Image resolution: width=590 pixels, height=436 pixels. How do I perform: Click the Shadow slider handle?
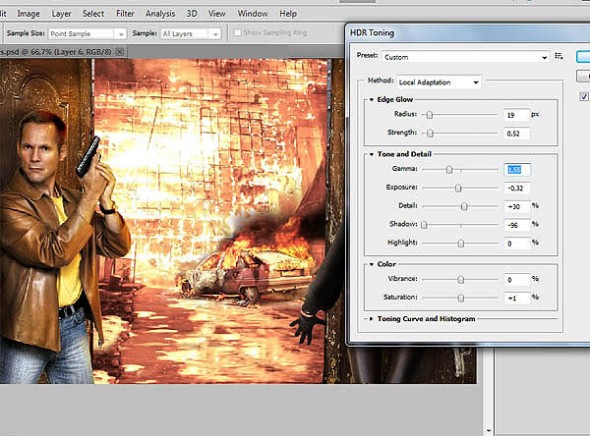pyautogui.click(x=424, y=225)
